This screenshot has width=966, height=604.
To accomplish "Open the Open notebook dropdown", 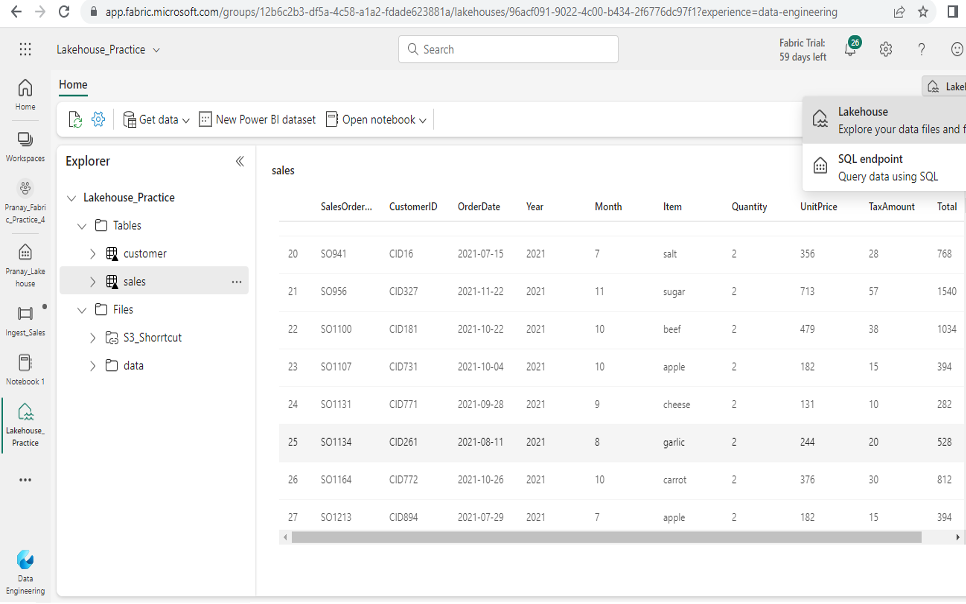I will coord(376,120).
